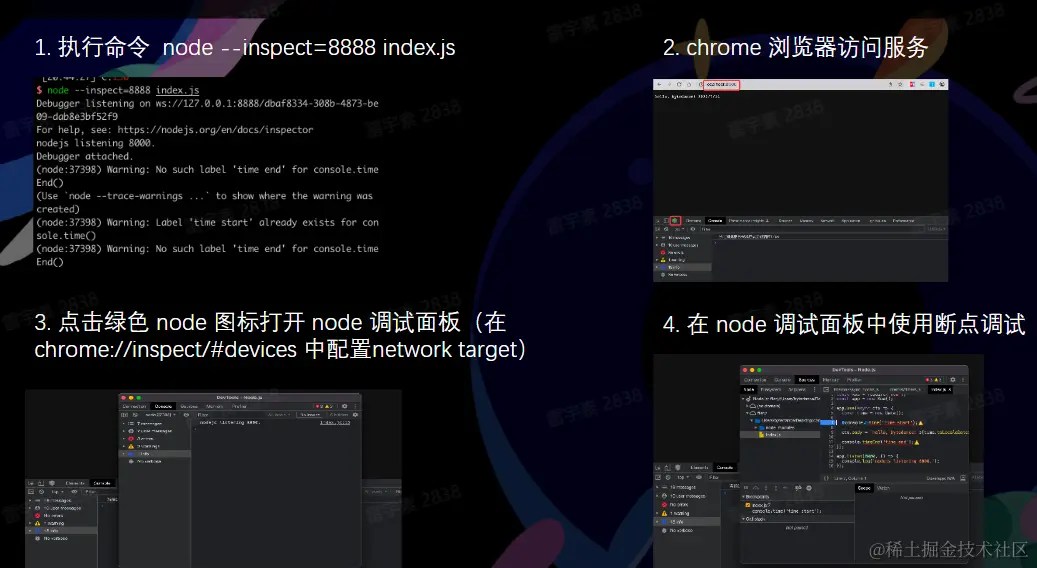Open kebab menu in step 3 Node DevTools header
1037x568 pixels.
click(355, 406)
